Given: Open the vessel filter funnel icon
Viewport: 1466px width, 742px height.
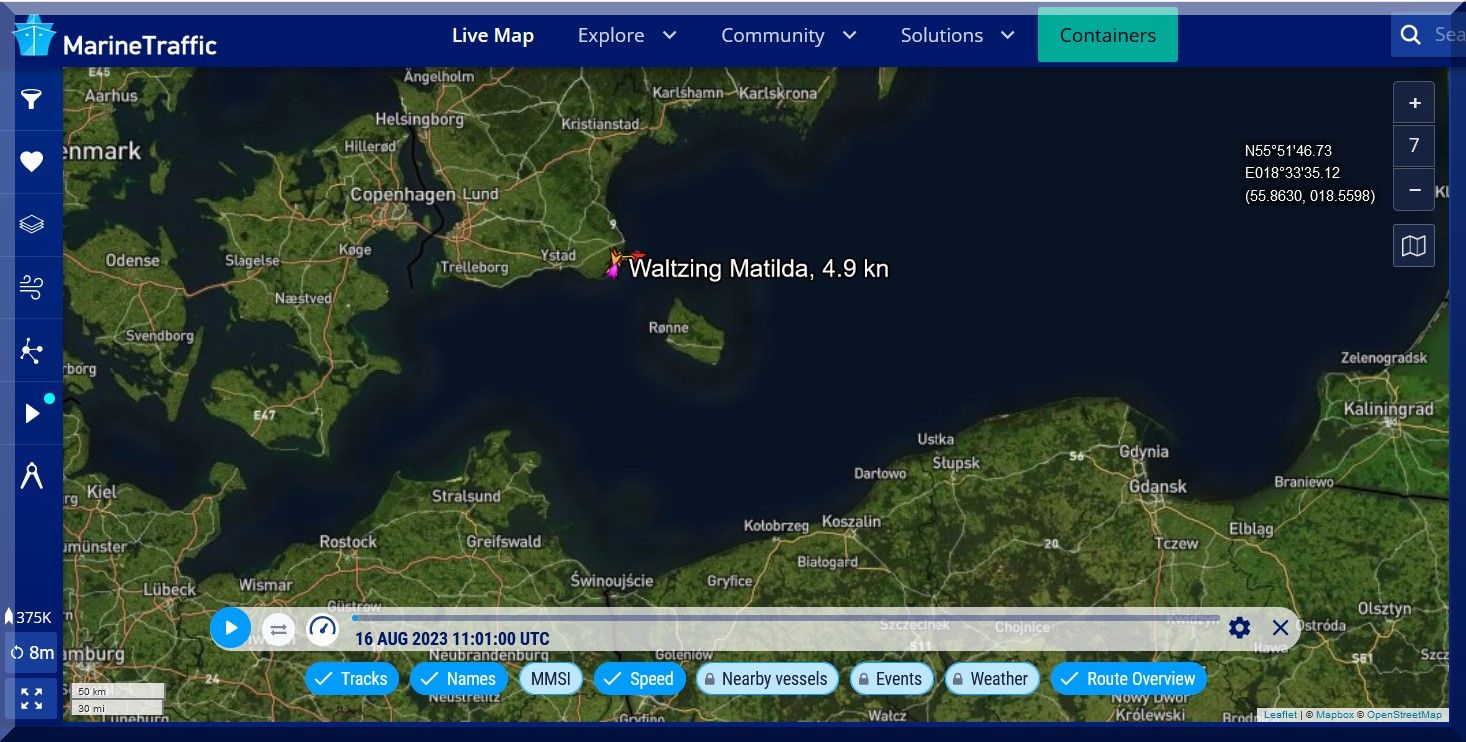Looking at the screenshot, I should [x=32, y=99].
